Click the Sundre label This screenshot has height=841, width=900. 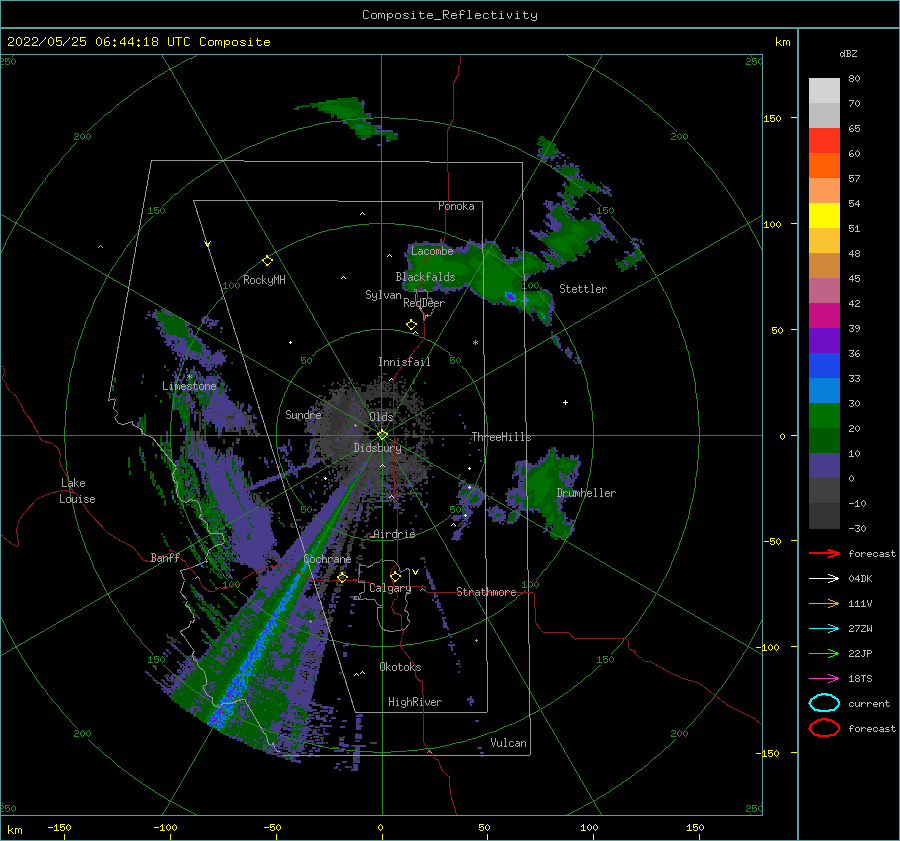pos(303,414)
